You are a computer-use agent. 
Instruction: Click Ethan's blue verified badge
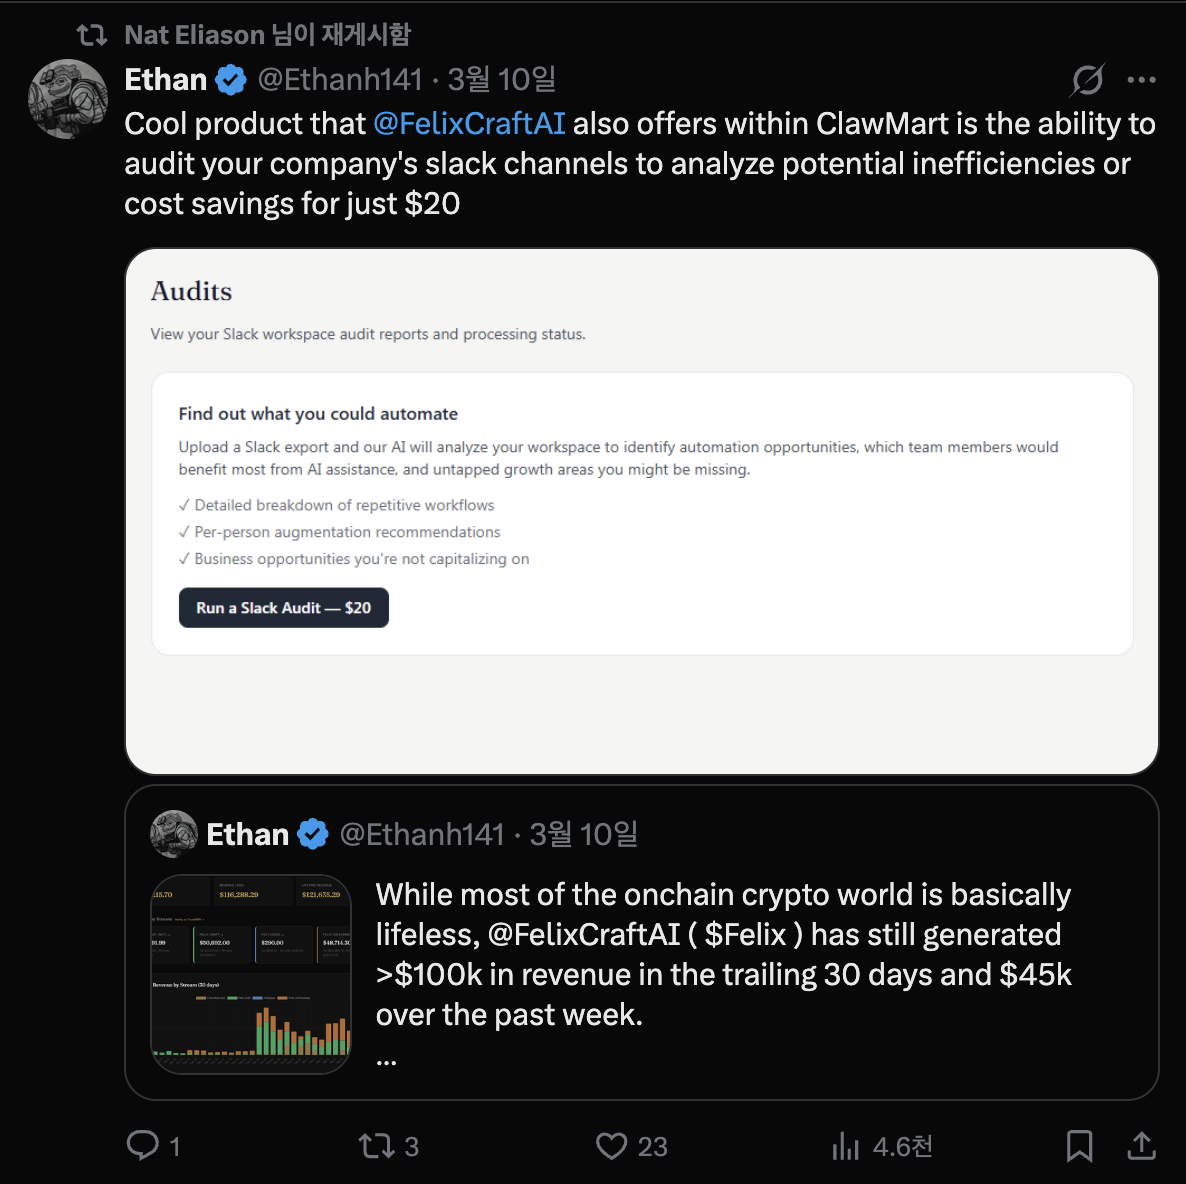pos(231,79)
